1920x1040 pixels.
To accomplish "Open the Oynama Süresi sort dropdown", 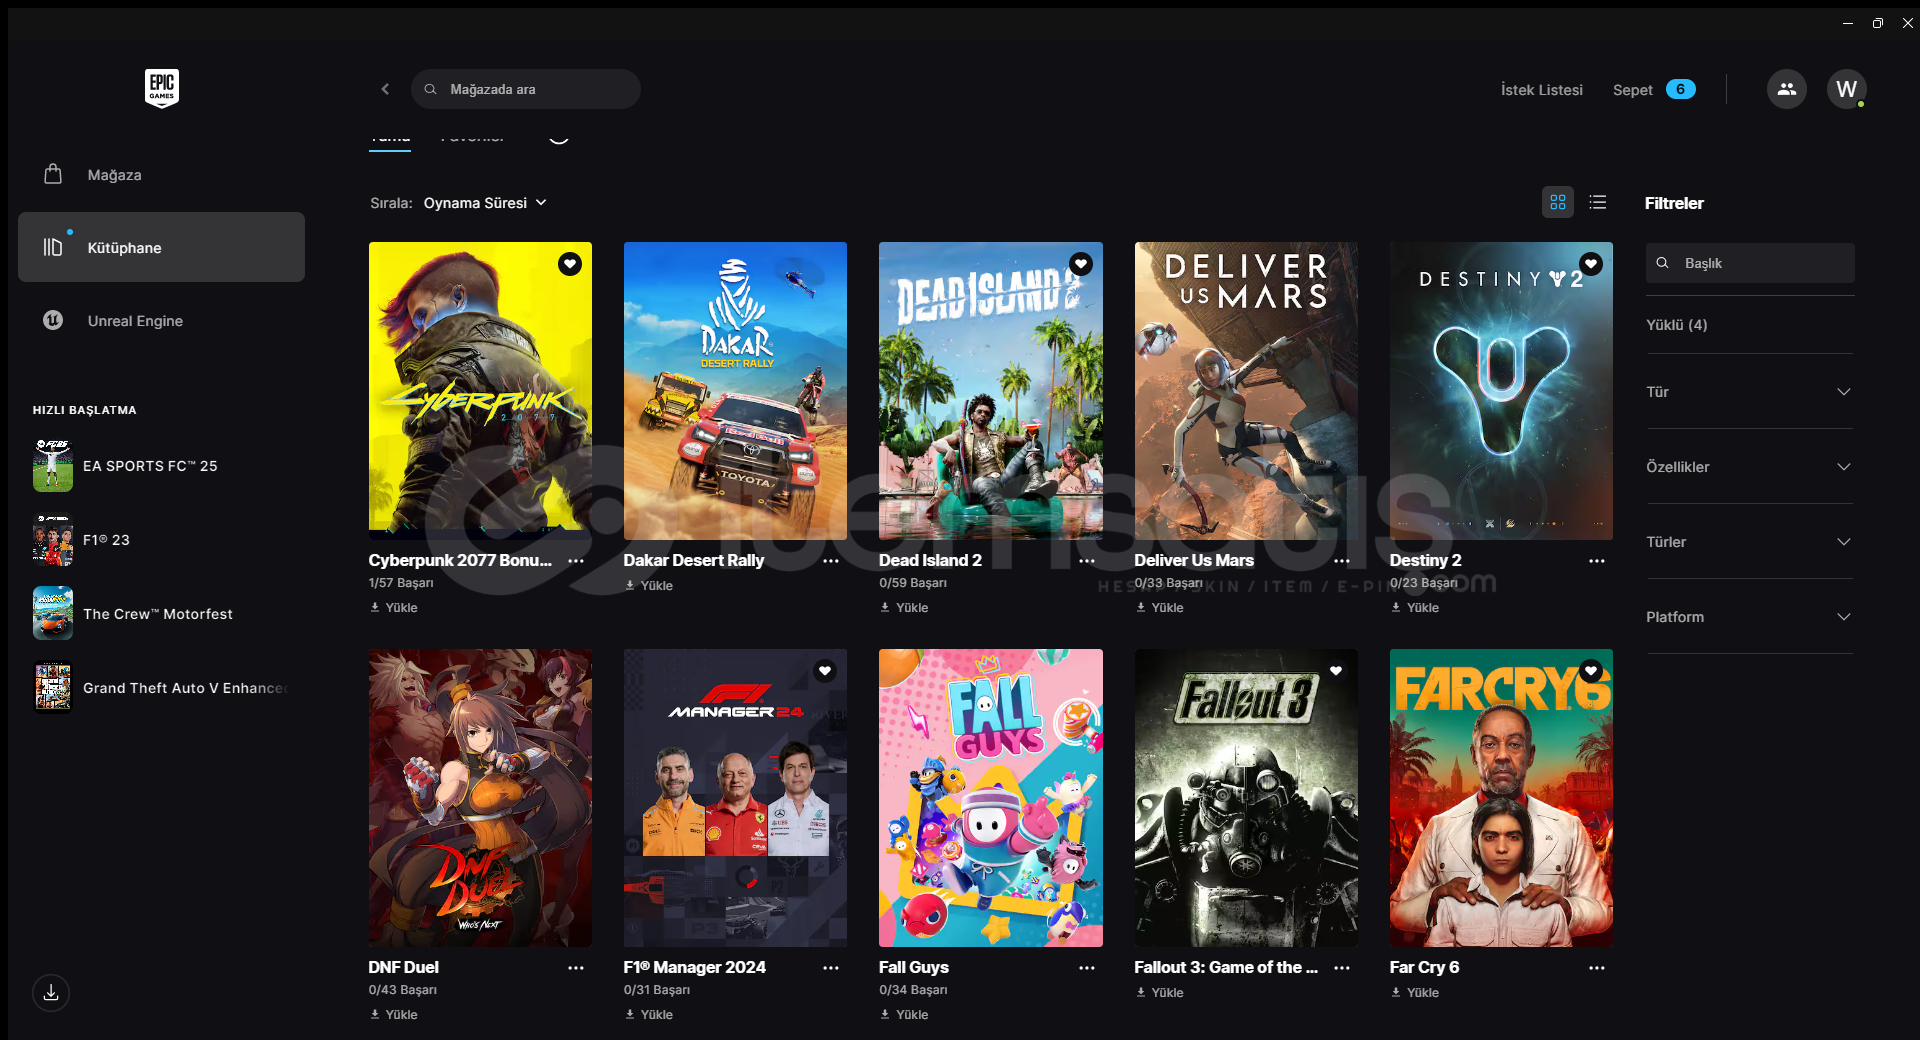I will coord(485,203).
